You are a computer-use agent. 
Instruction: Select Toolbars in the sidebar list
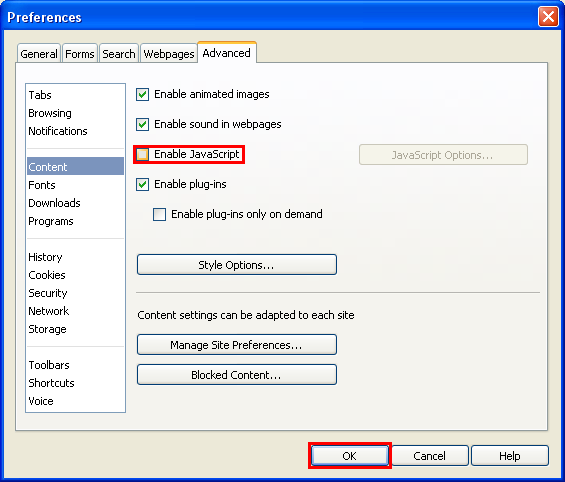click(75, 365)
